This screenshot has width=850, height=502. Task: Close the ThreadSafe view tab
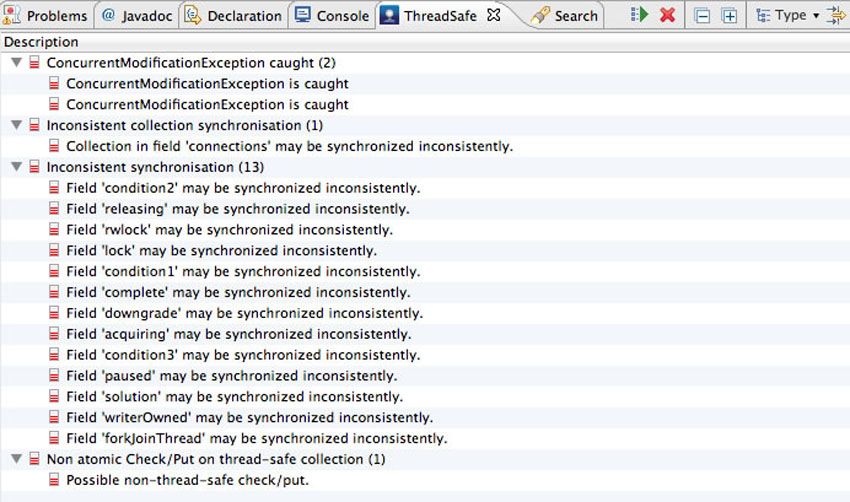493,15
